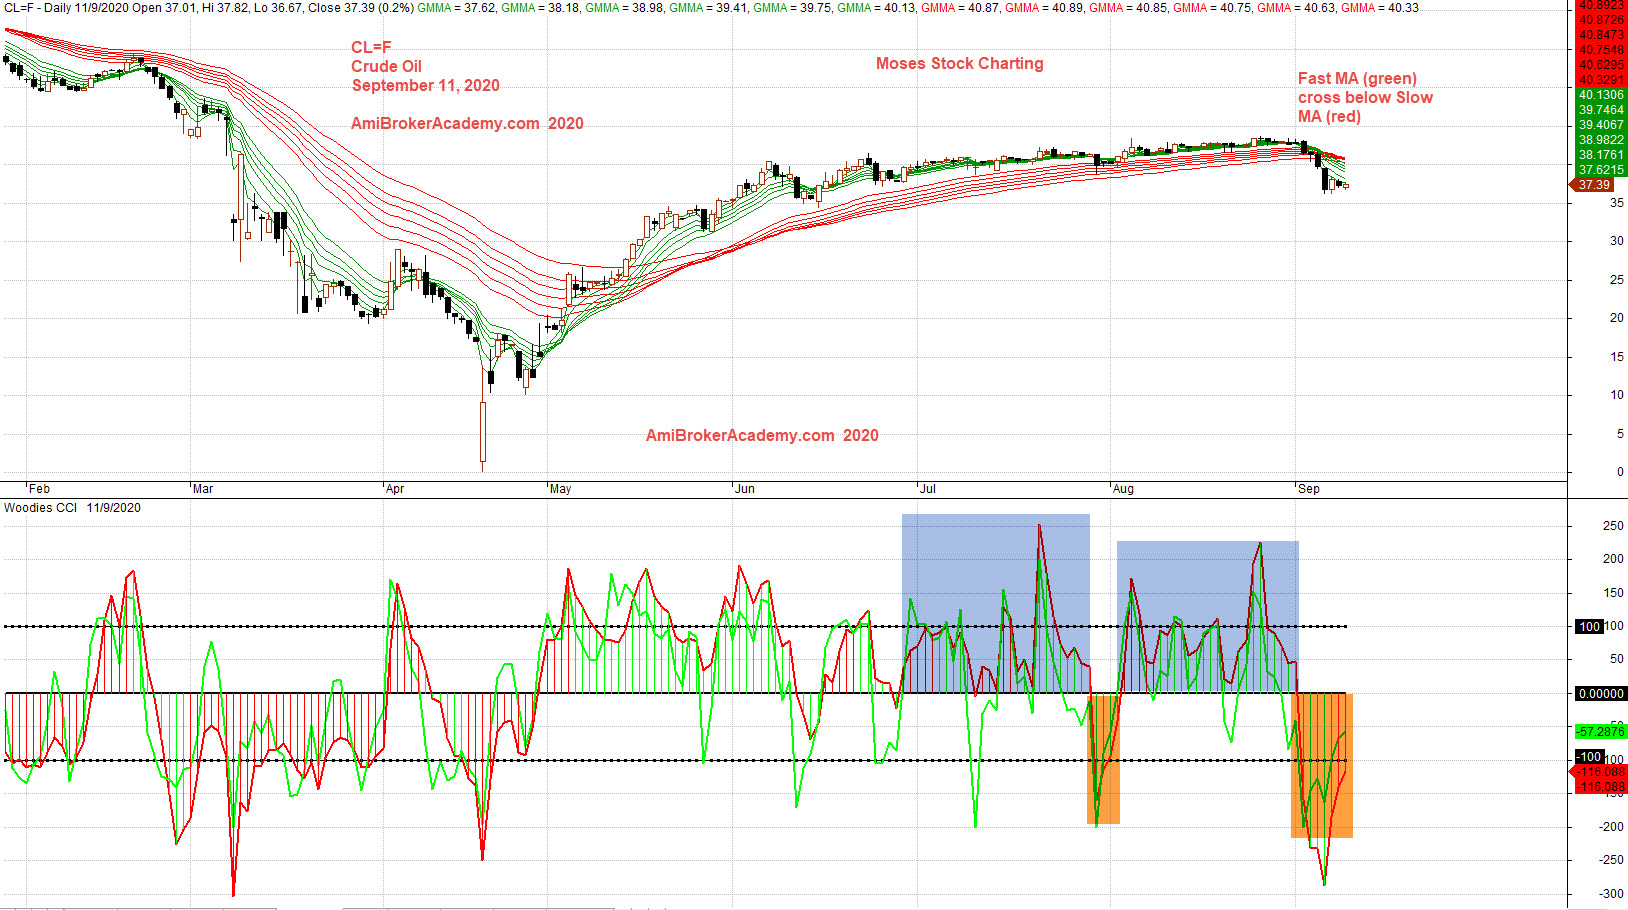Screen dimensions: 1628x910
Task: Click 'GMMA = 40.33' in the chart header
Action: click(x=1380, y=8)
